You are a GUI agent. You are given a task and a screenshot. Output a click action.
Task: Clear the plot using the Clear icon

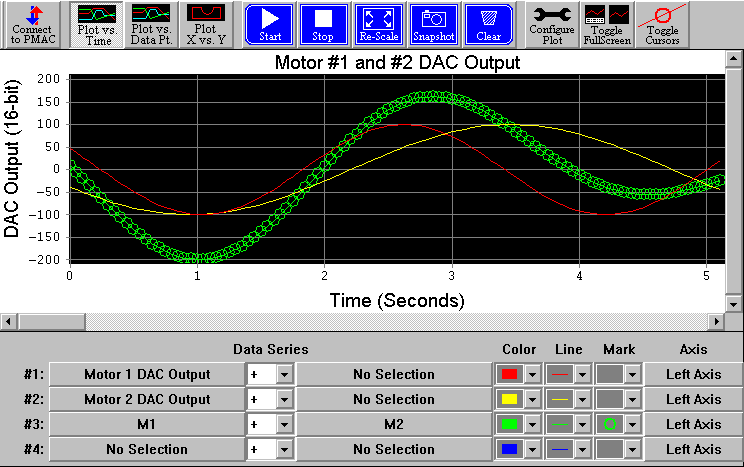(488, 24)
